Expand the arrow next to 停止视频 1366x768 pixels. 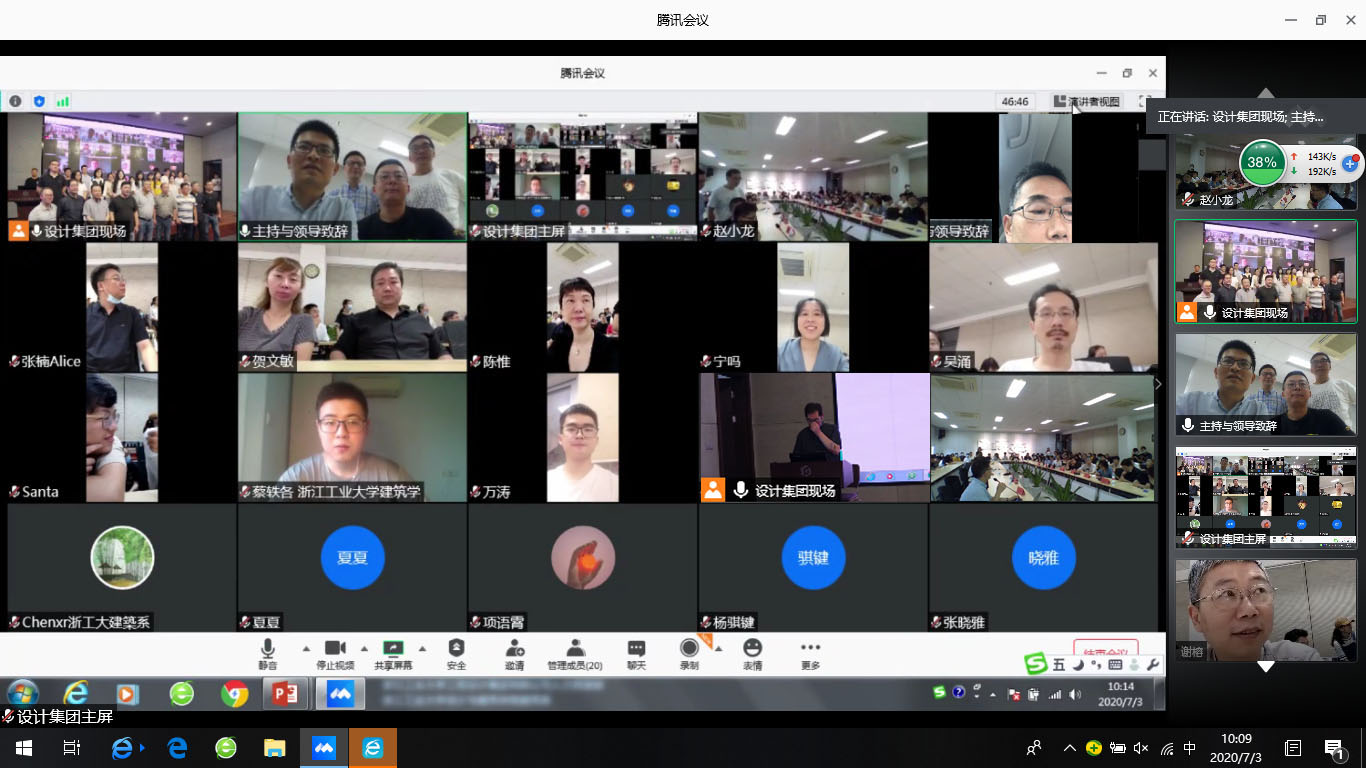point(364,648)
